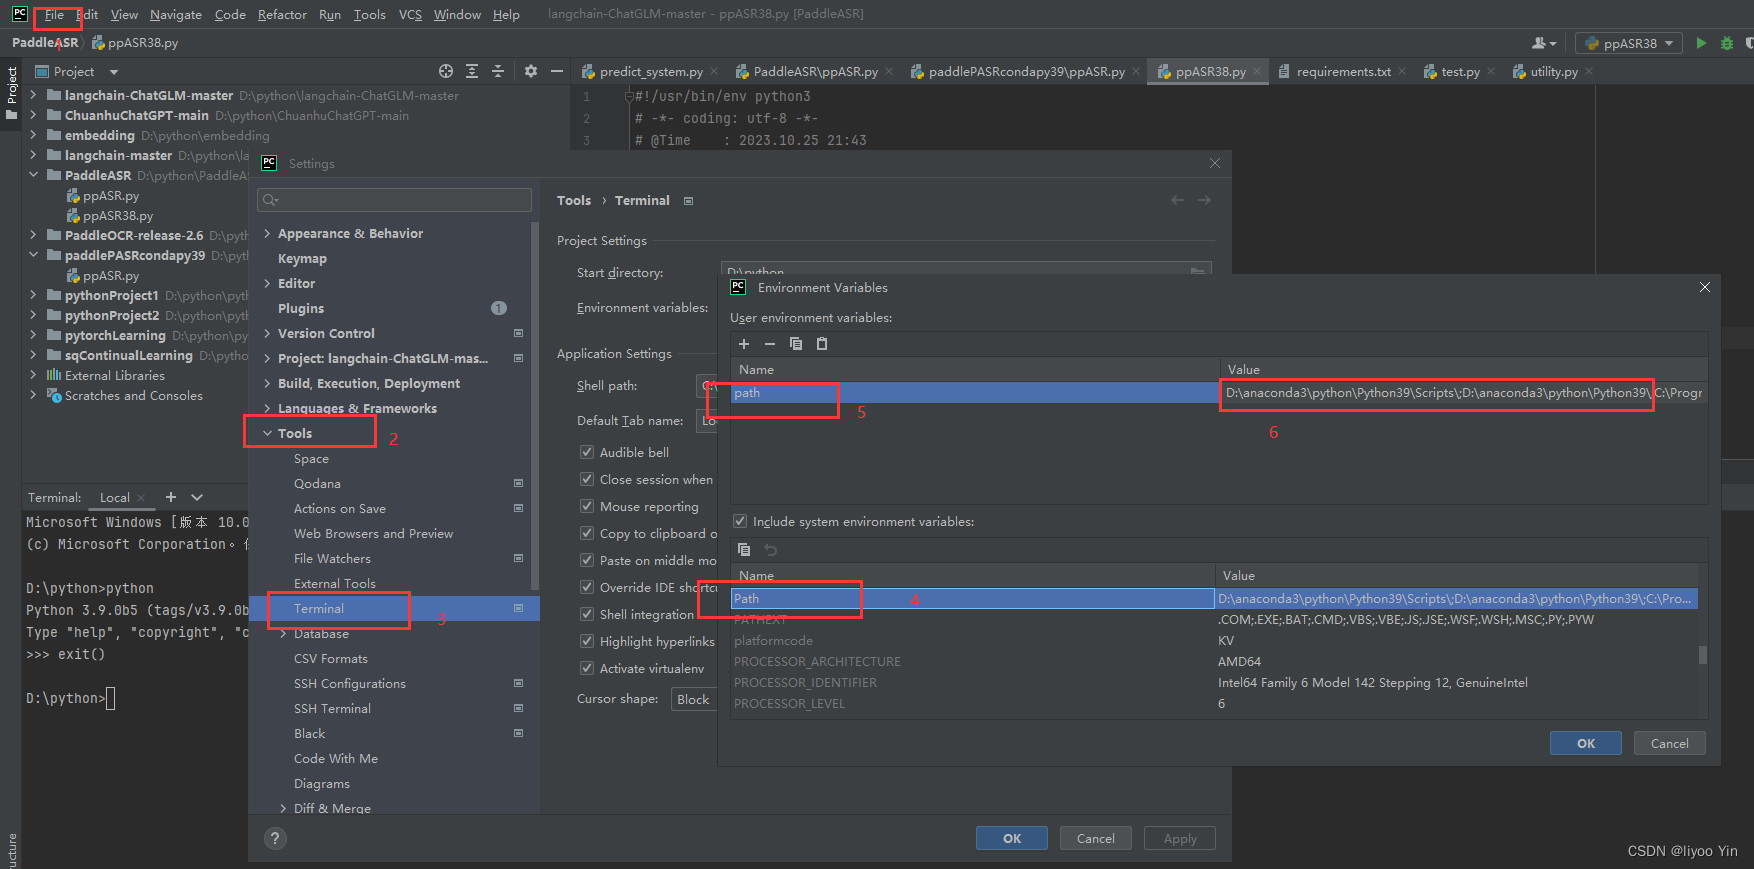Remove selected user environment variable

click(x=770, y=344)
